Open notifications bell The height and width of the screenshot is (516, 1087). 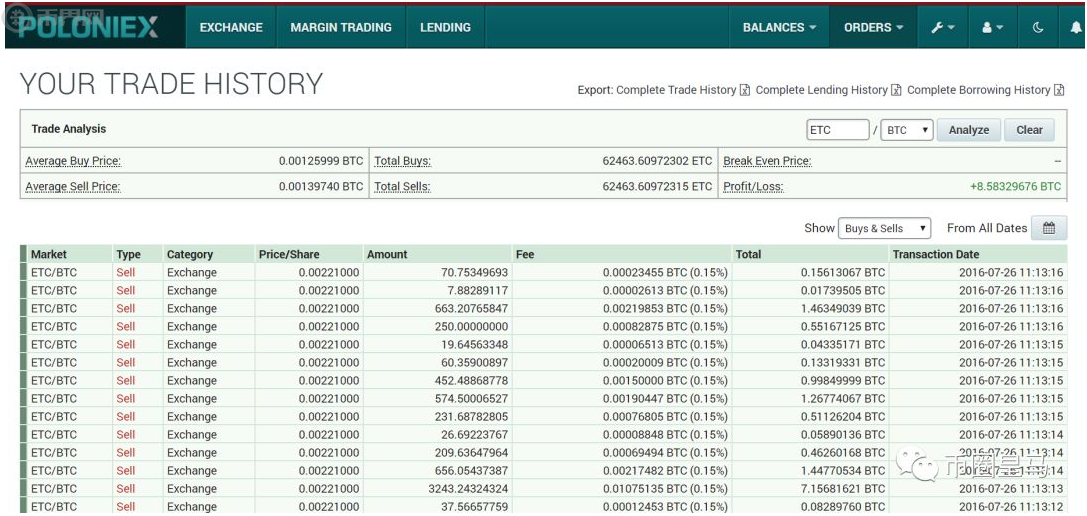1075,27
